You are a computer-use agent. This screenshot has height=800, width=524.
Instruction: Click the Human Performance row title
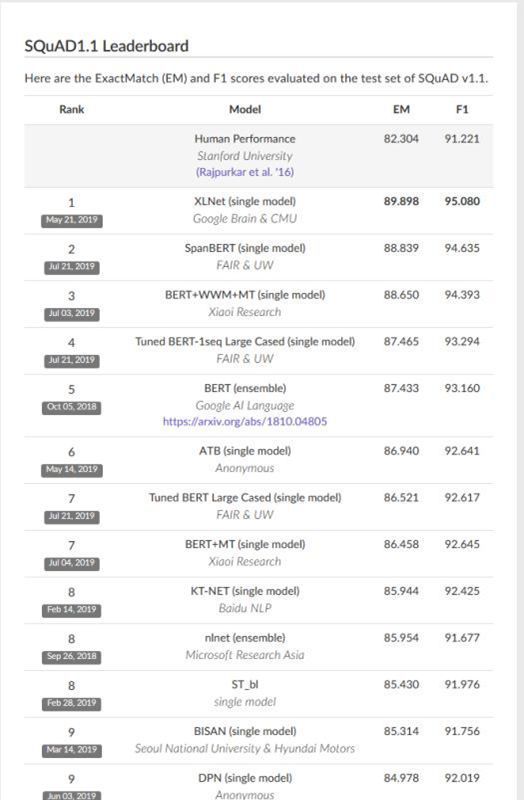[245, 139]
